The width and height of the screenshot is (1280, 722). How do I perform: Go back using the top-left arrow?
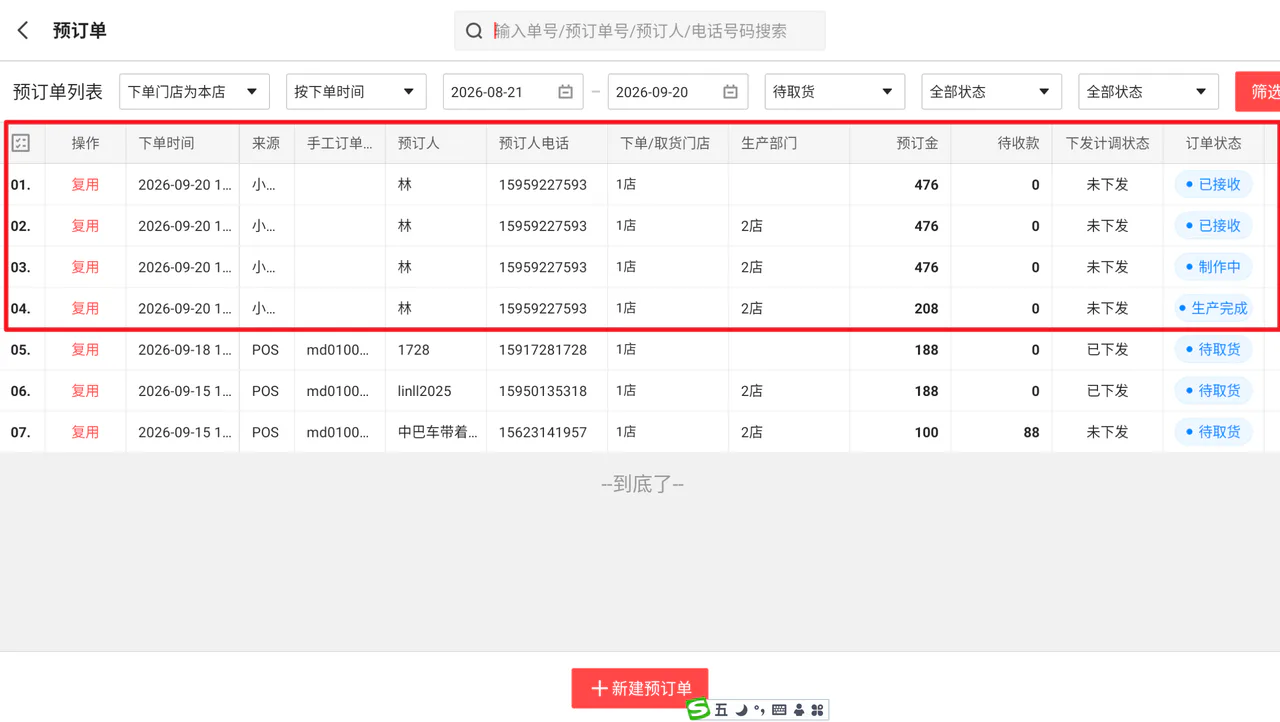click(x=23, y=31)
